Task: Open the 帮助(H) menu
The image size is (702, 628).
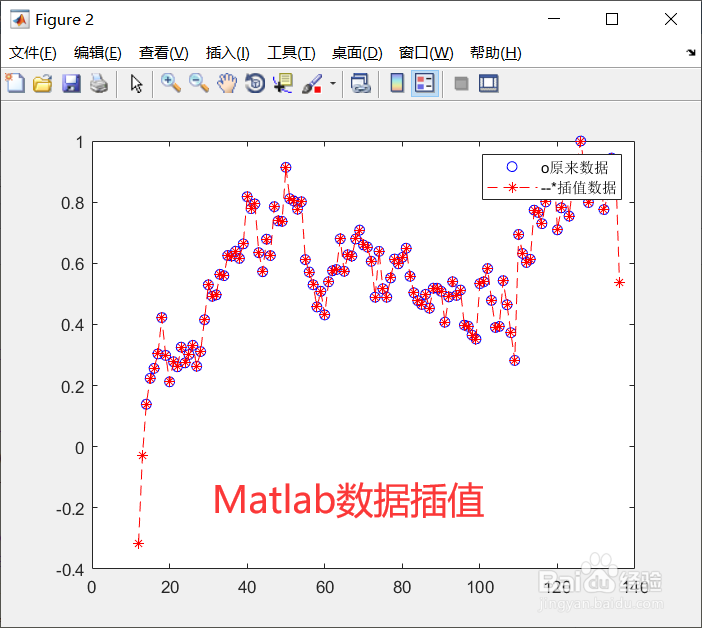Action: click(496, 53)
